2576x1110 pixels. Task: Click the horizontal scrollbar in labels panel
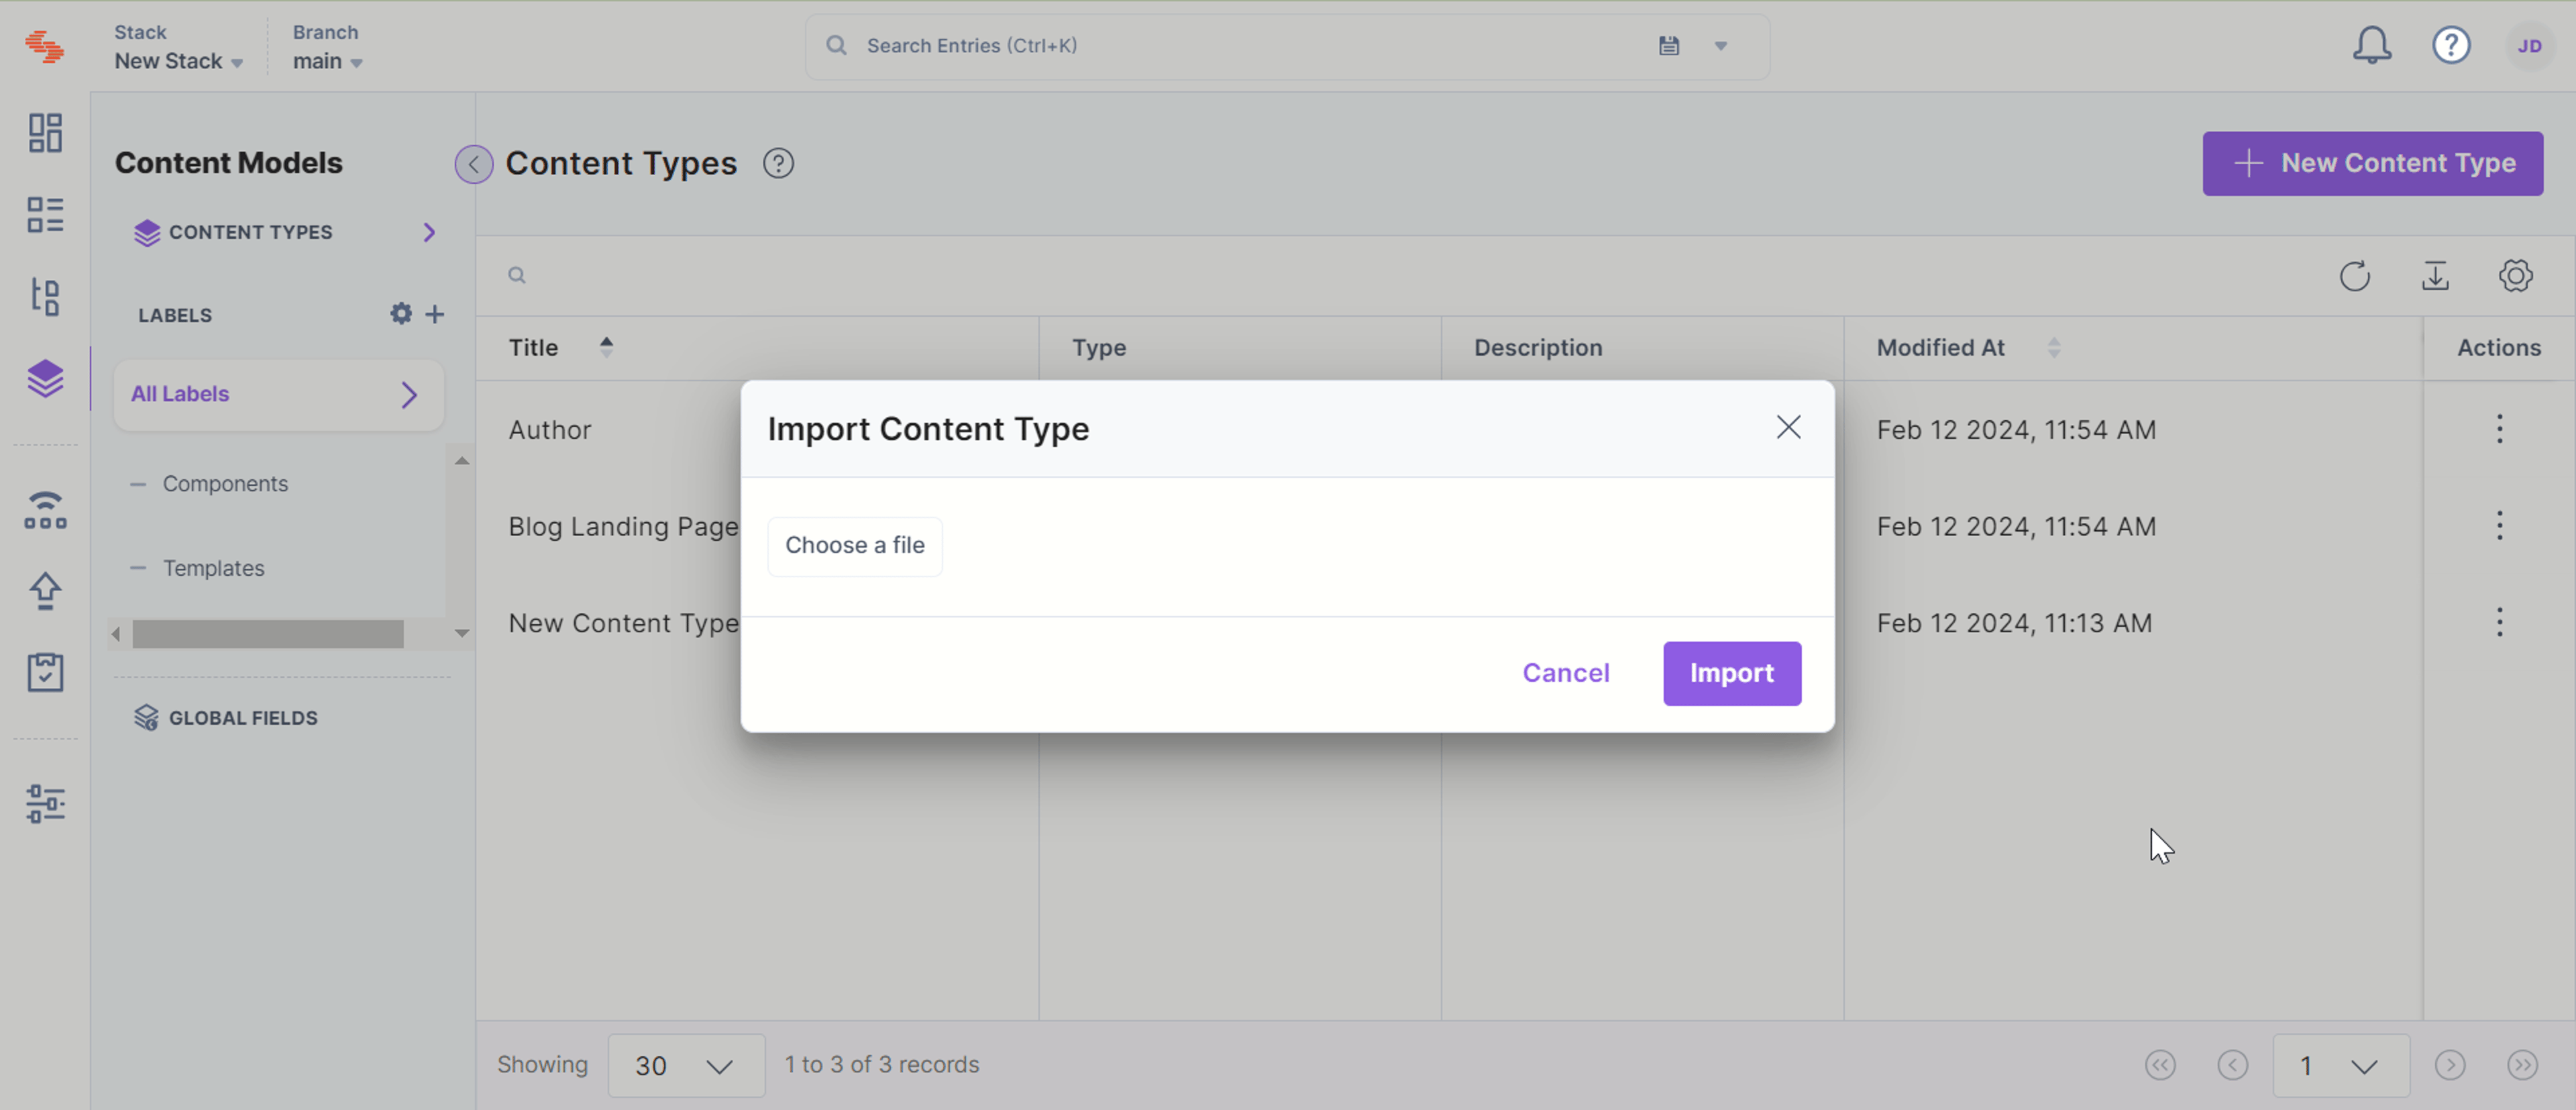point(268,634)
